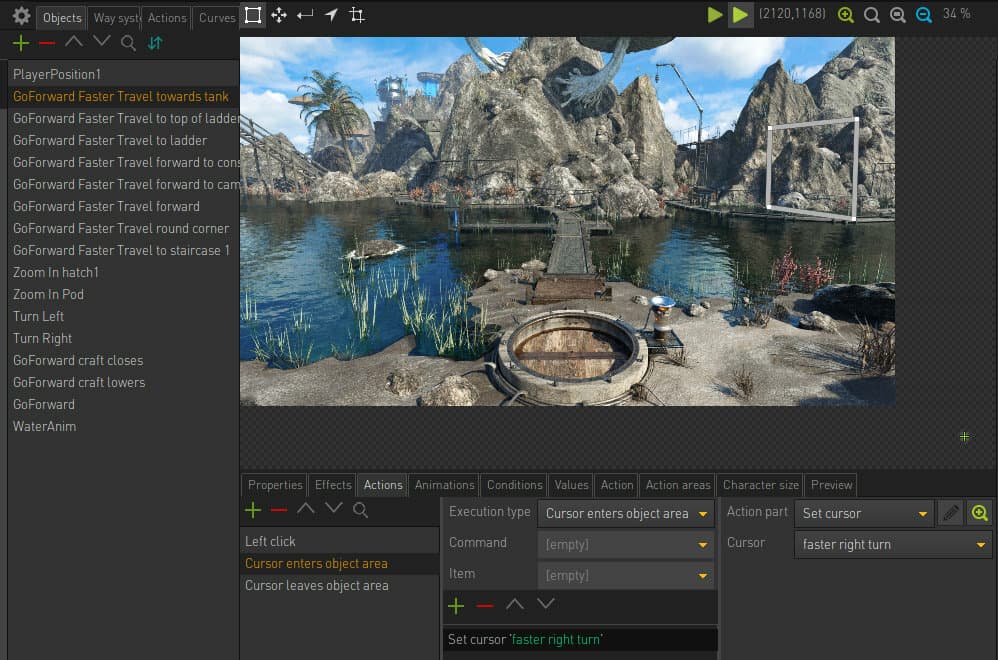
Task: Select GoForward Faster Travel to ladder
Action: click(123, 141)
